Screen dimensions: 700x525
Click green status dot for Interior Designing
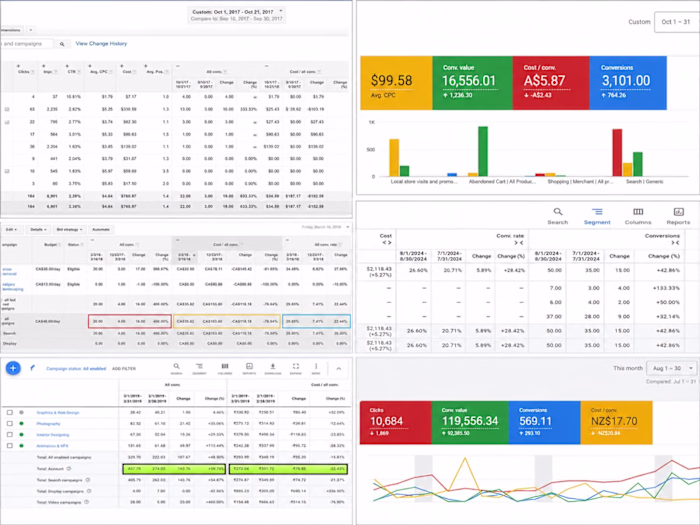point(21,434)
